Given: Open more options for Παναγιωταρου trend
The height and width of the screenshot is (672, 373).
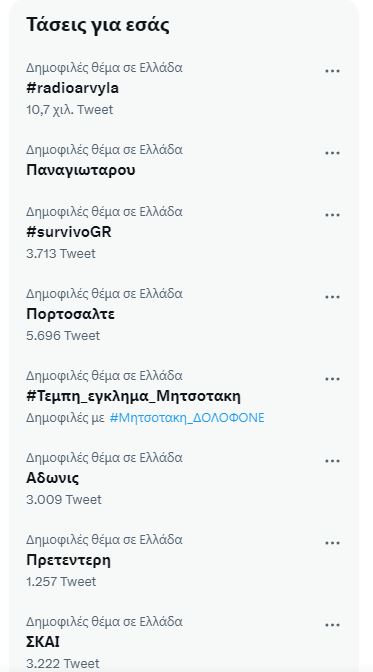Looking at the screenshot, I should pyautogui.click(x=332, y=153).
